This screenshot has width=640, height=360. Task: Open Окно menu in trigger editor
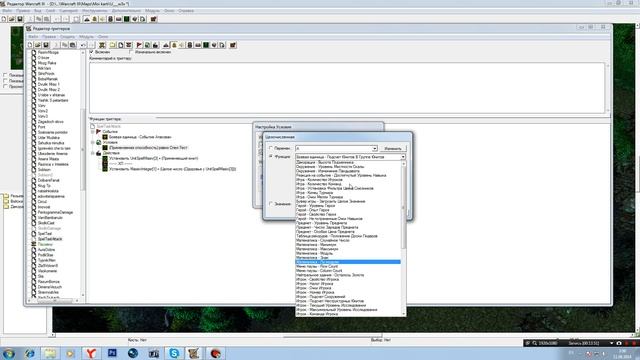[103, 37]
